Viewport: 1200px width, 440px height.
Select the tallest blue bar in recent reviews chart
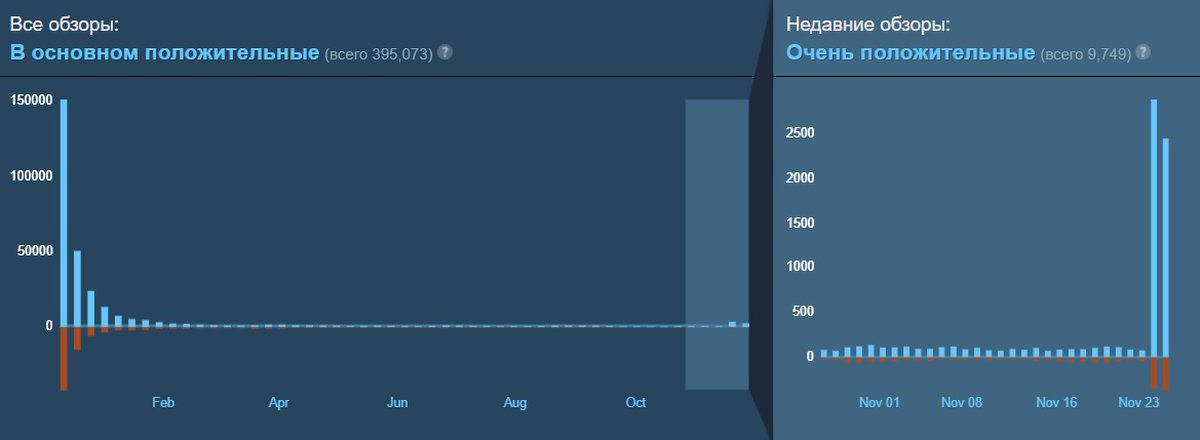click(1154, 228)
